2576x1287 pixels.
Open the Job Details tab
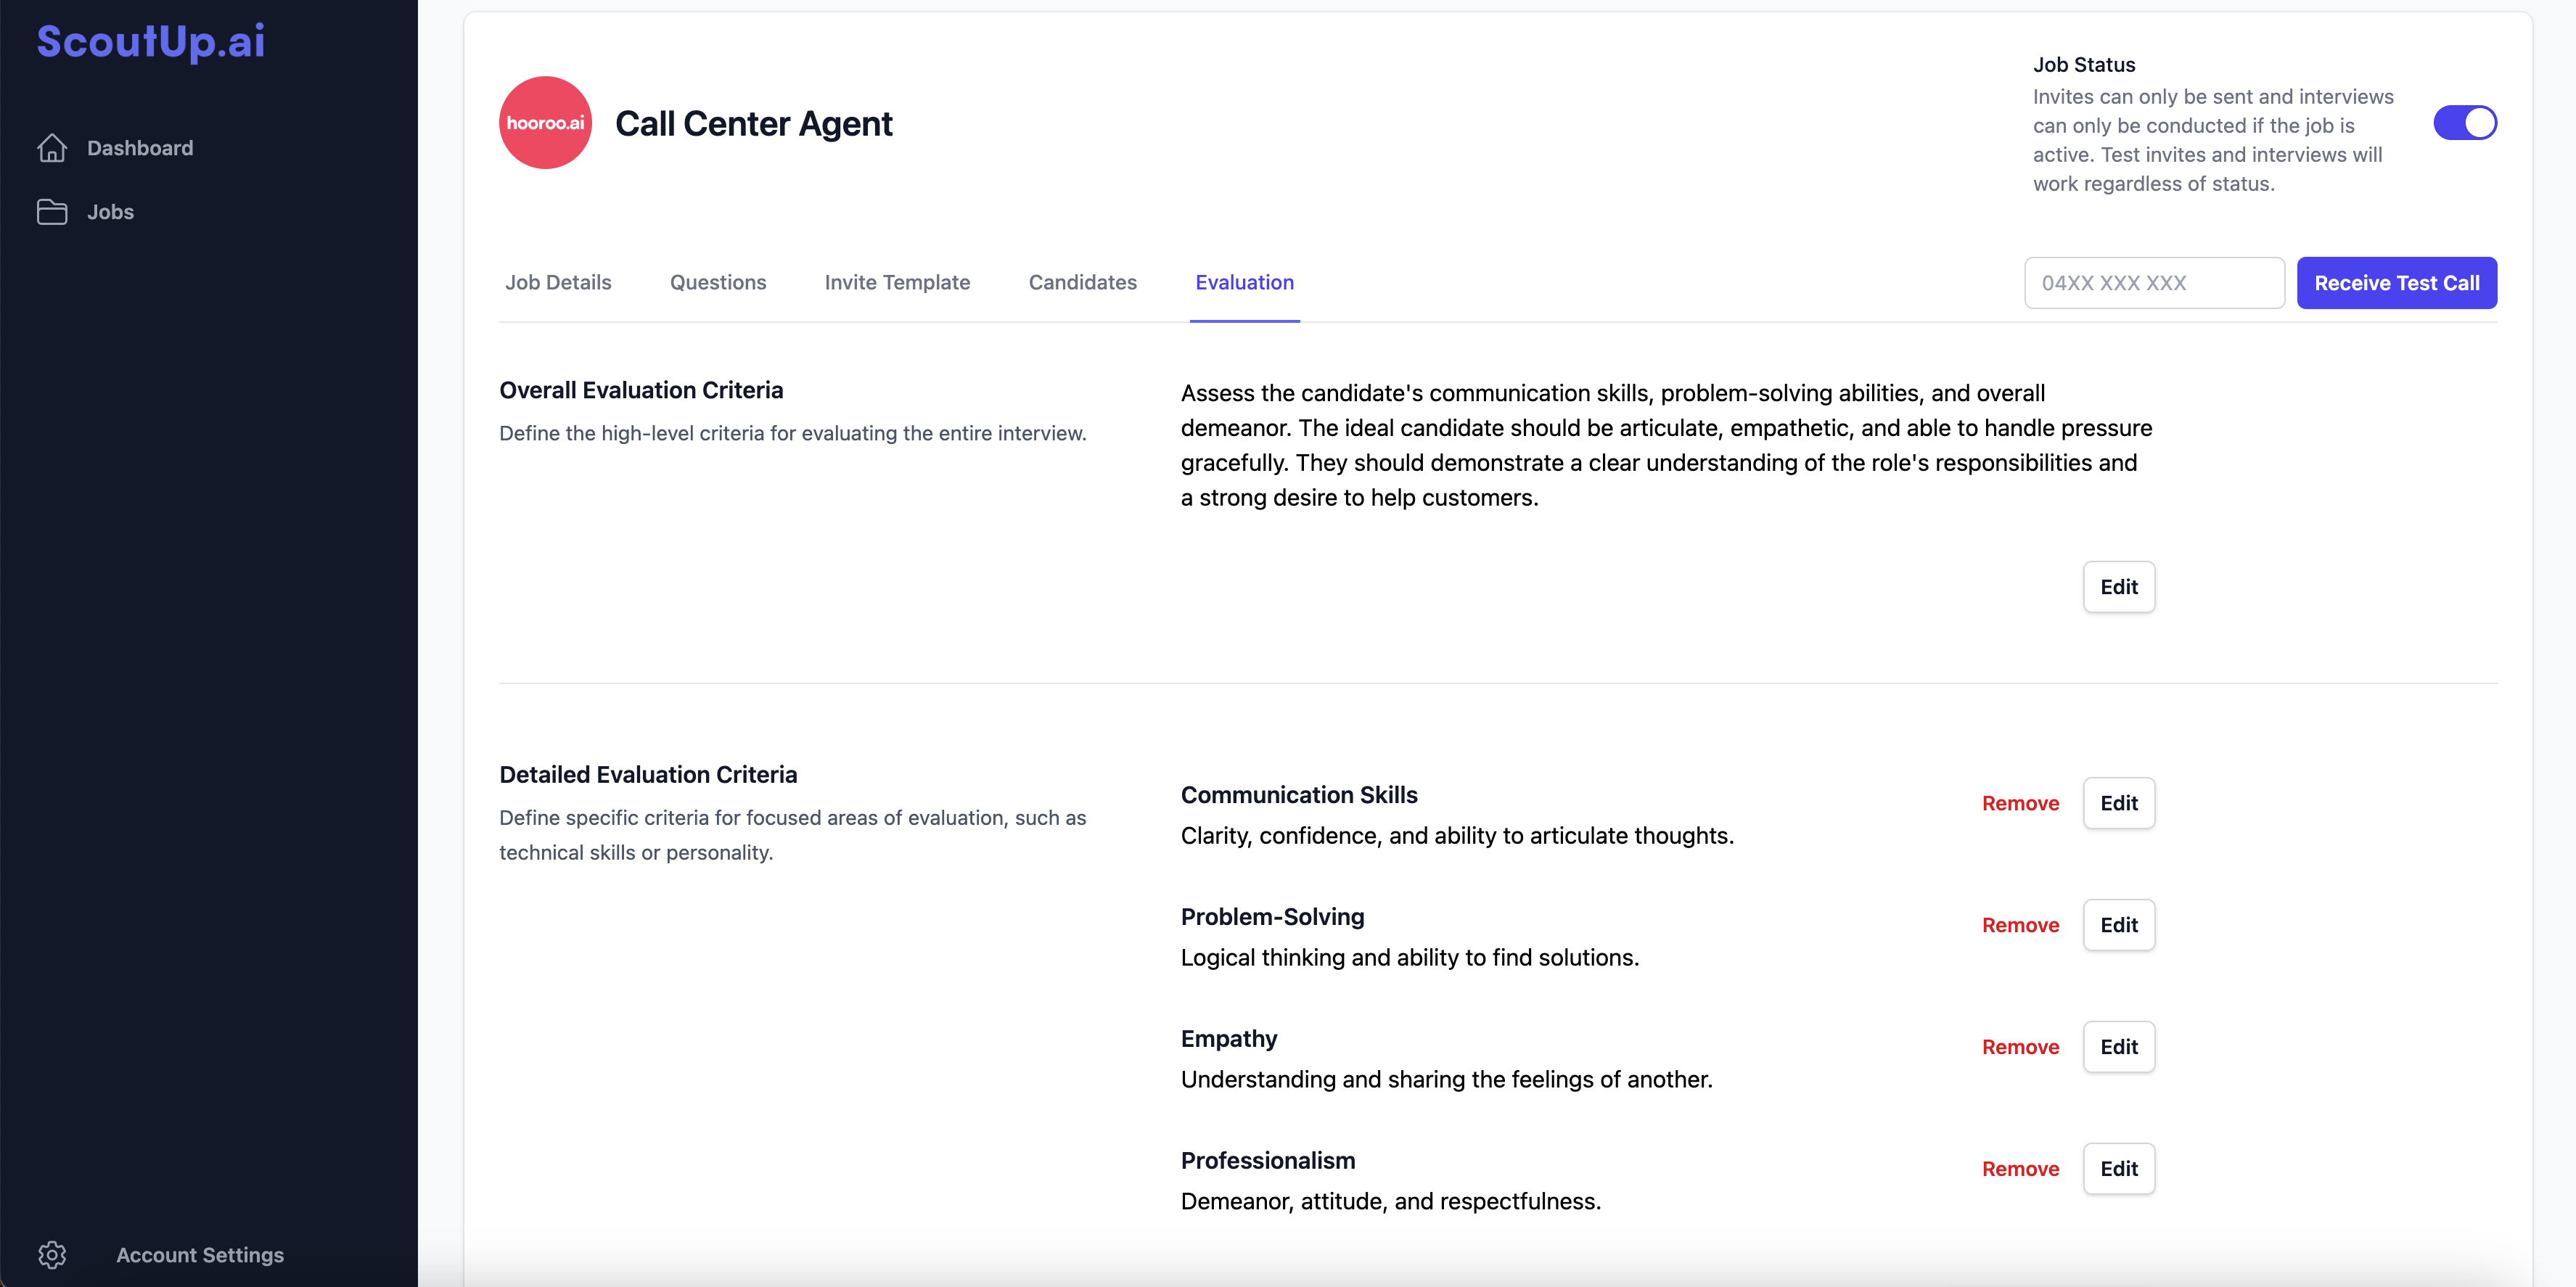point(558,283)
